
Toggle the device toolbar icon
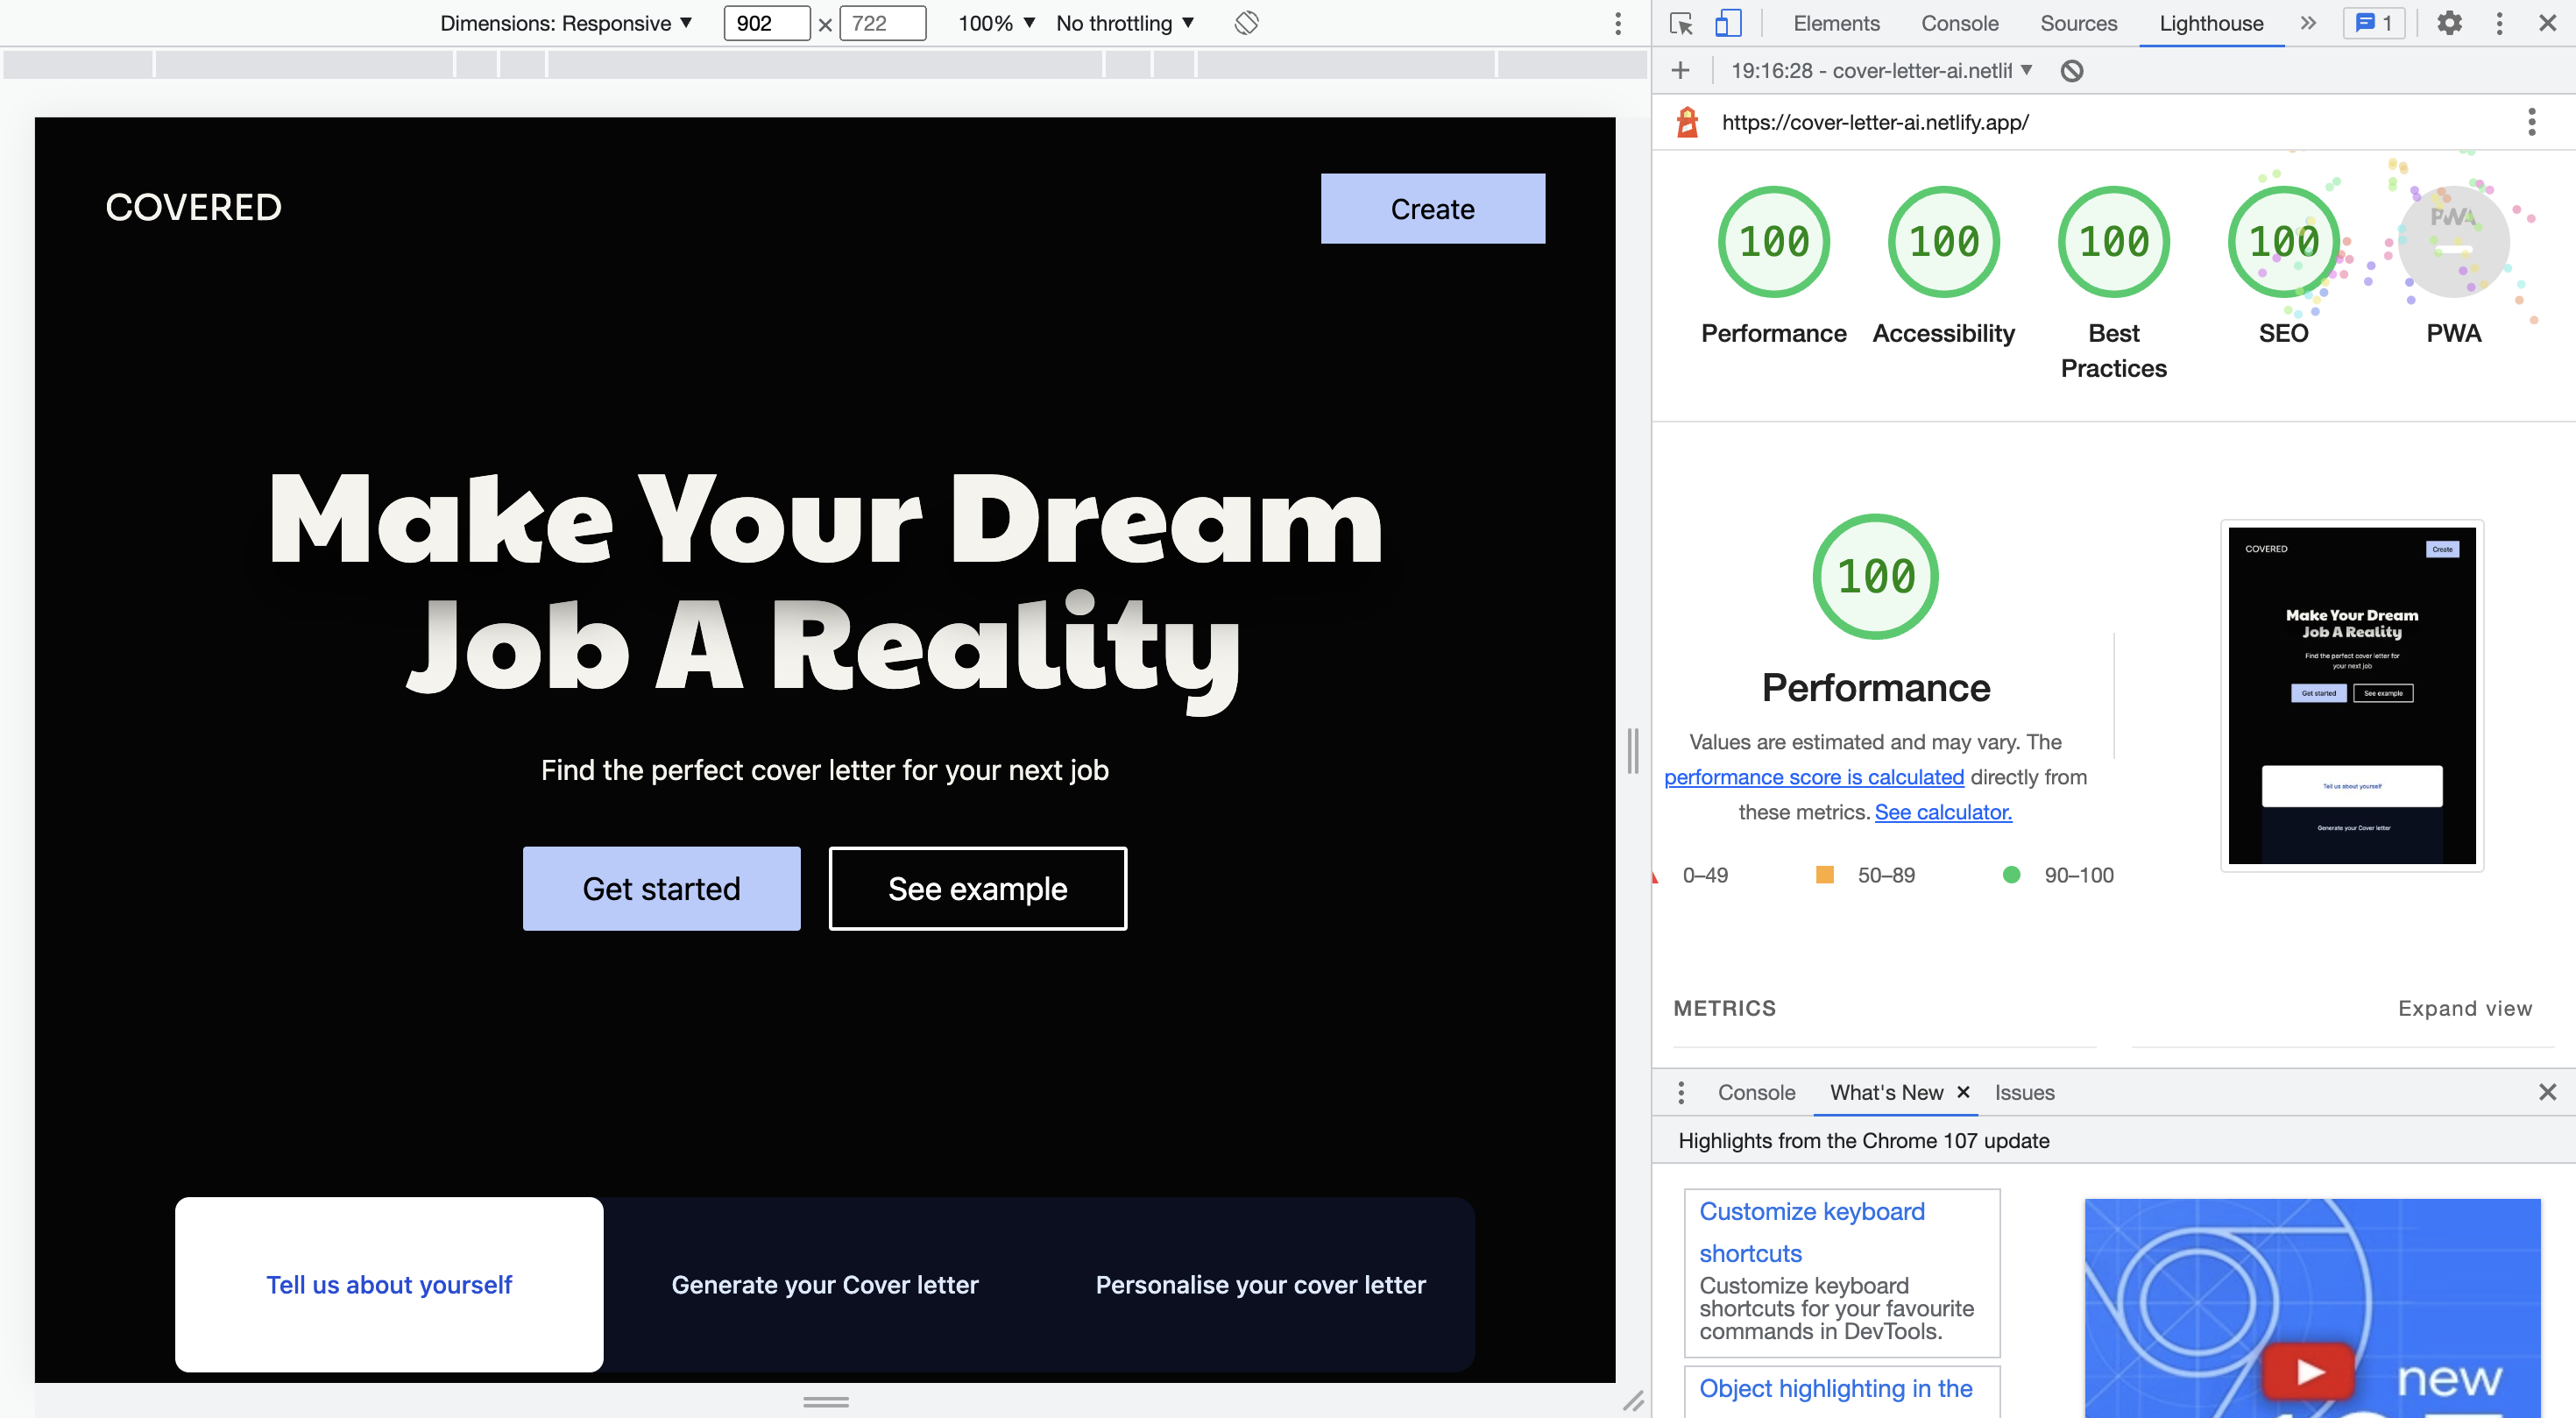1728,23
